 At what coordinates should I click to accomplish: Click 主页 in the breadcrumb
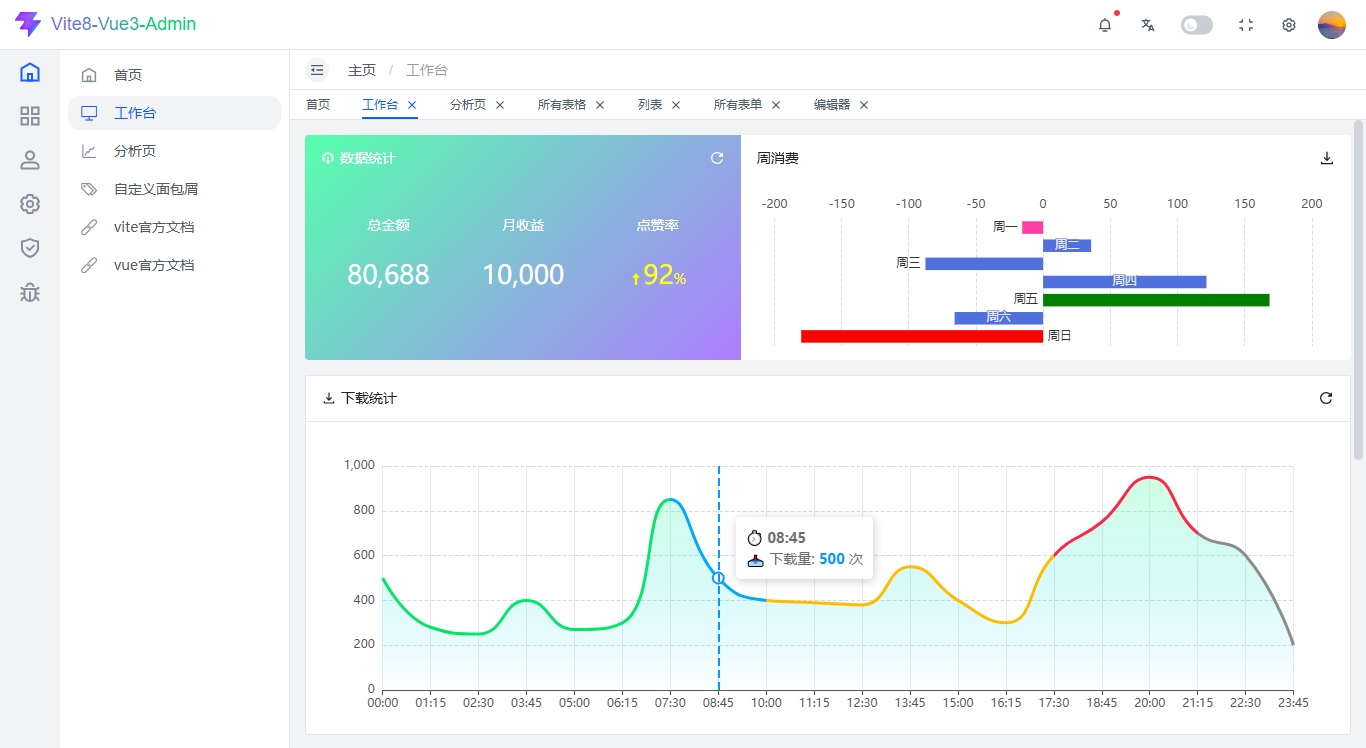point(362,70)
